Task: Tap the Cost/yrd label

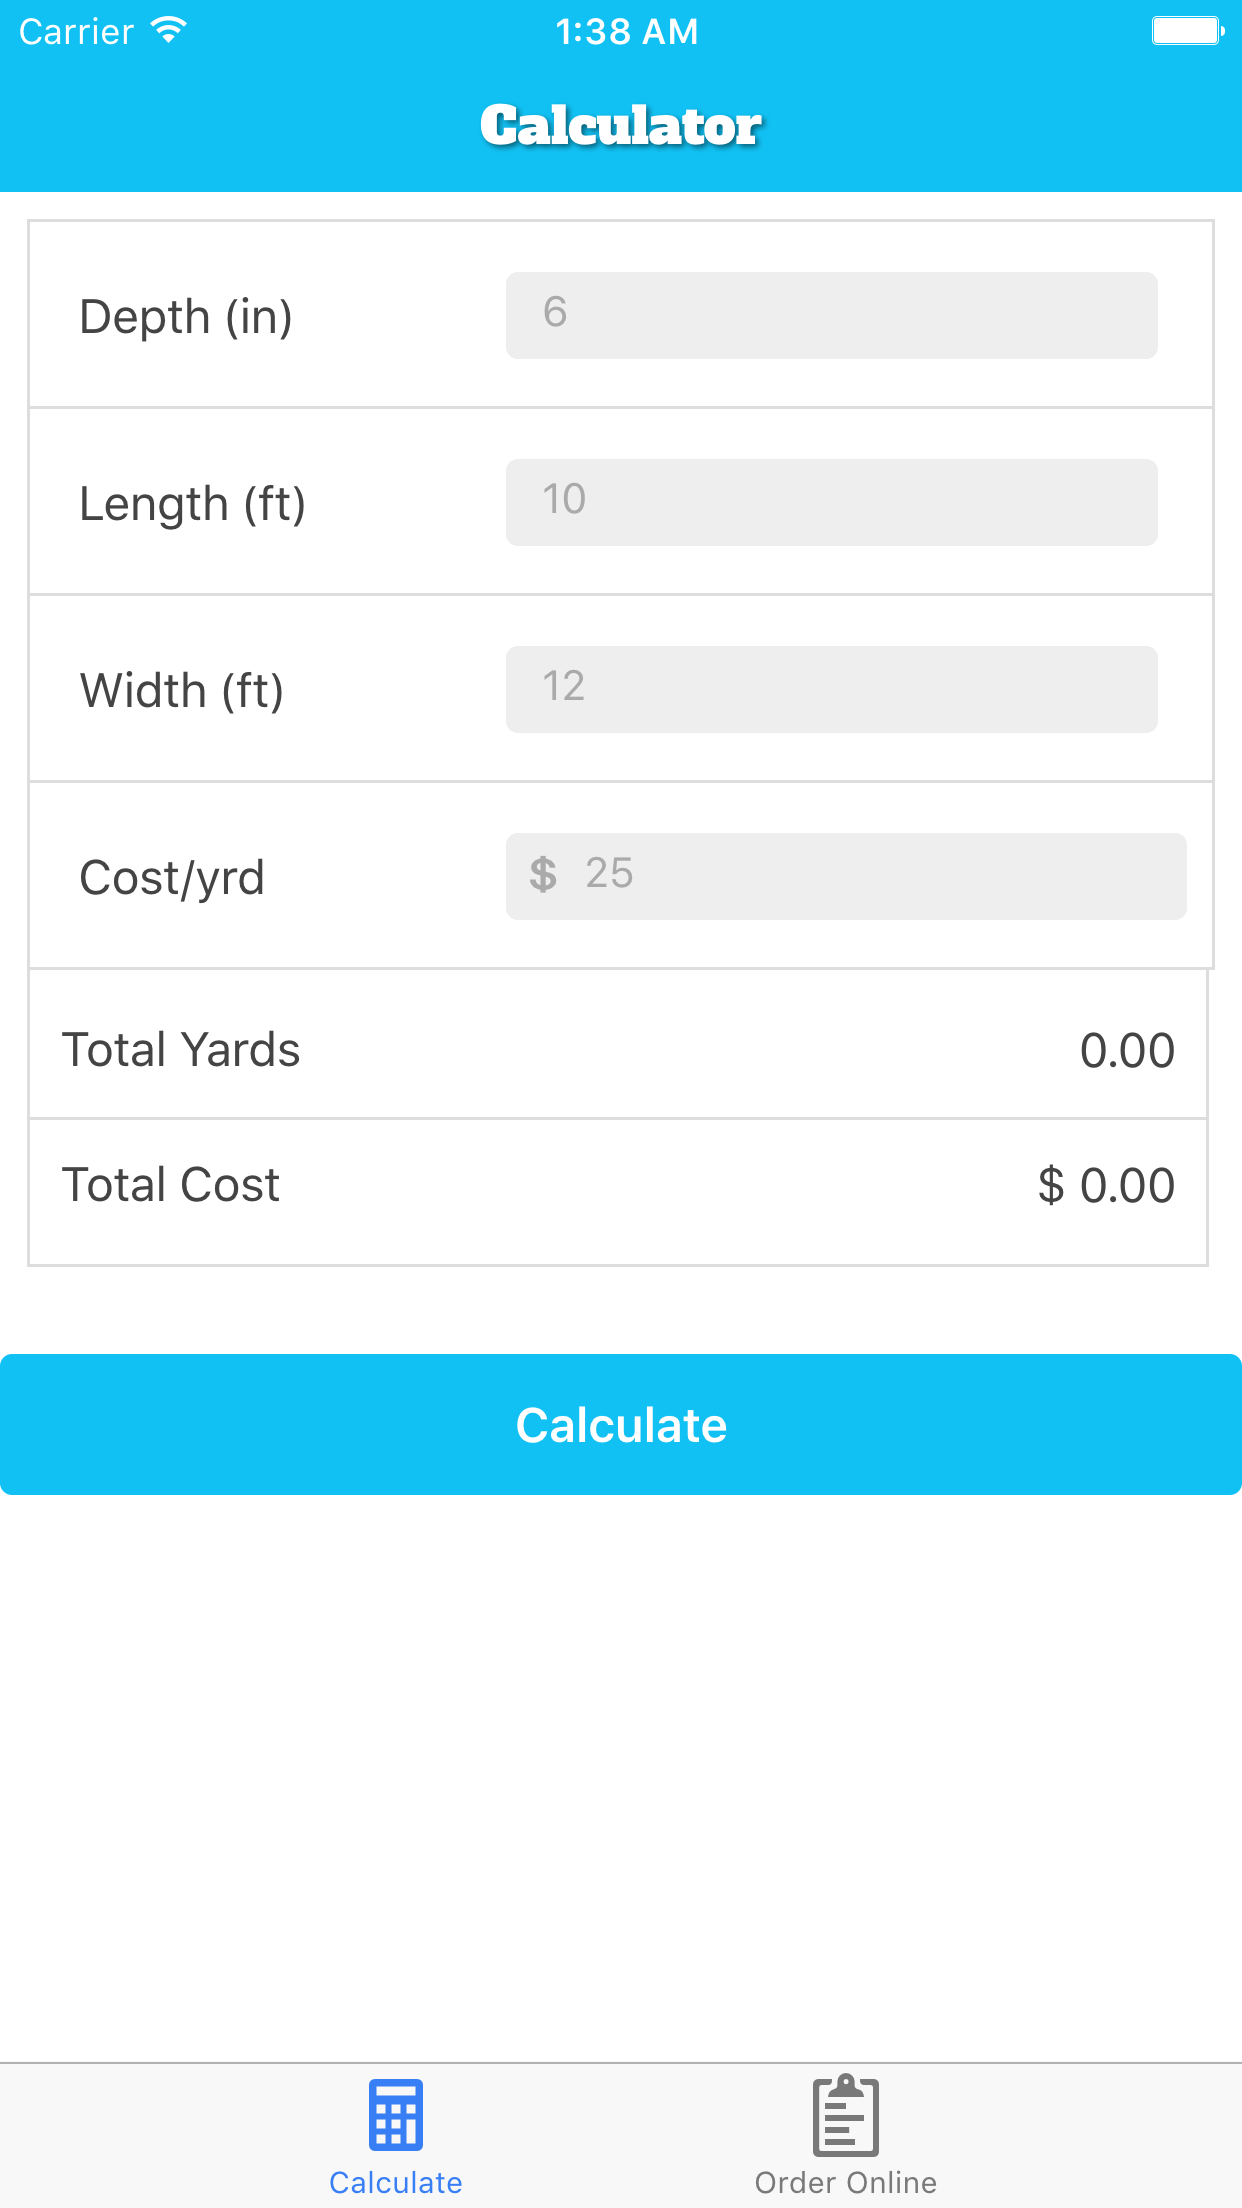Action: tap(172, 878)
